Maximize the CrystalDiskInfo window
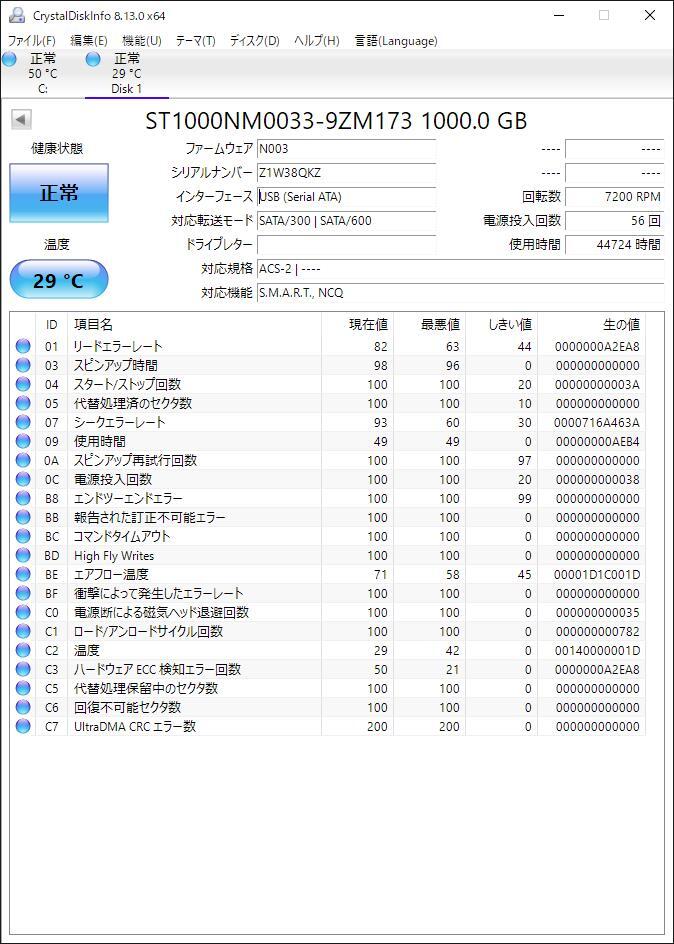 (x=604, y=16)
